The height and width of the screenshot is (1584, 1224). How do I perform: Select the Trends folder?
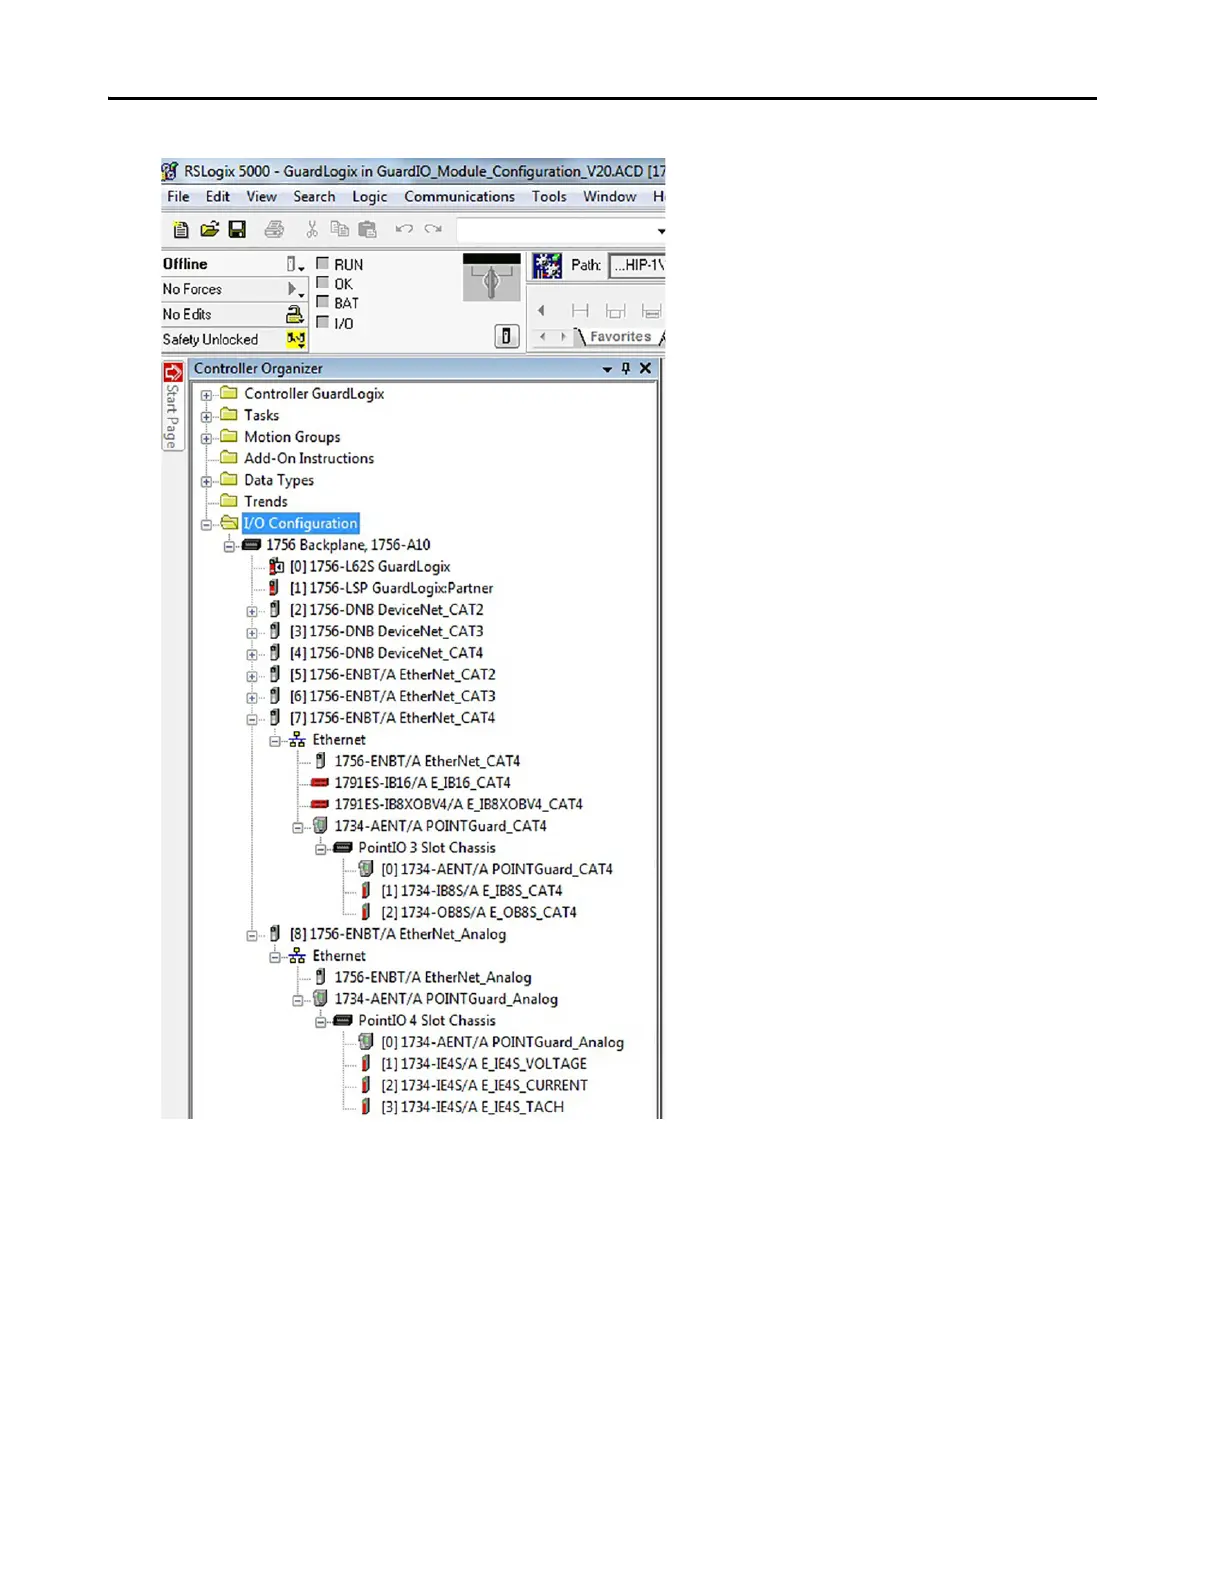point(266,502)
